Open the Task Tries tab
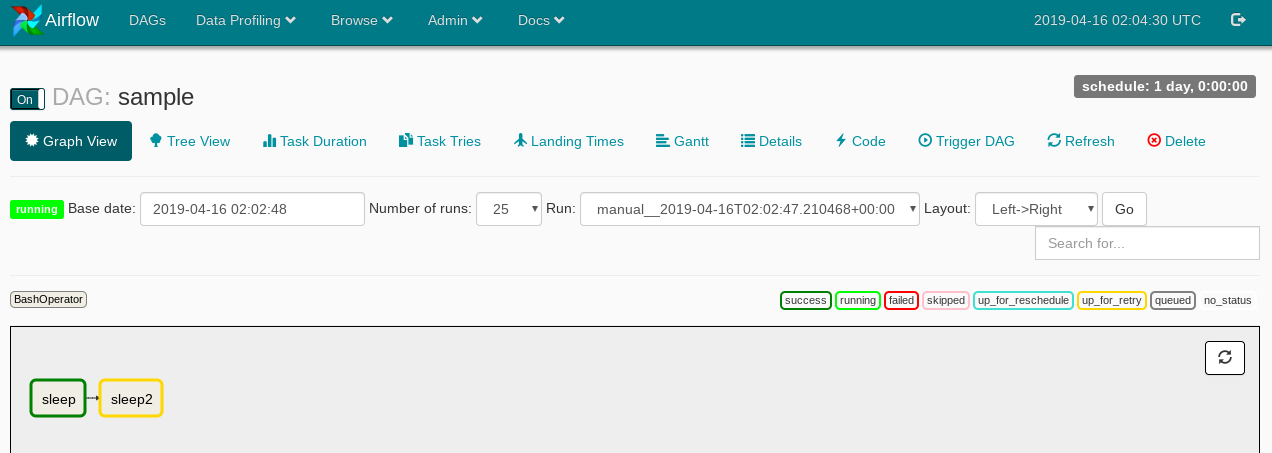The width and height of the screenshot is (1272, 453). [x=440, y=141]
